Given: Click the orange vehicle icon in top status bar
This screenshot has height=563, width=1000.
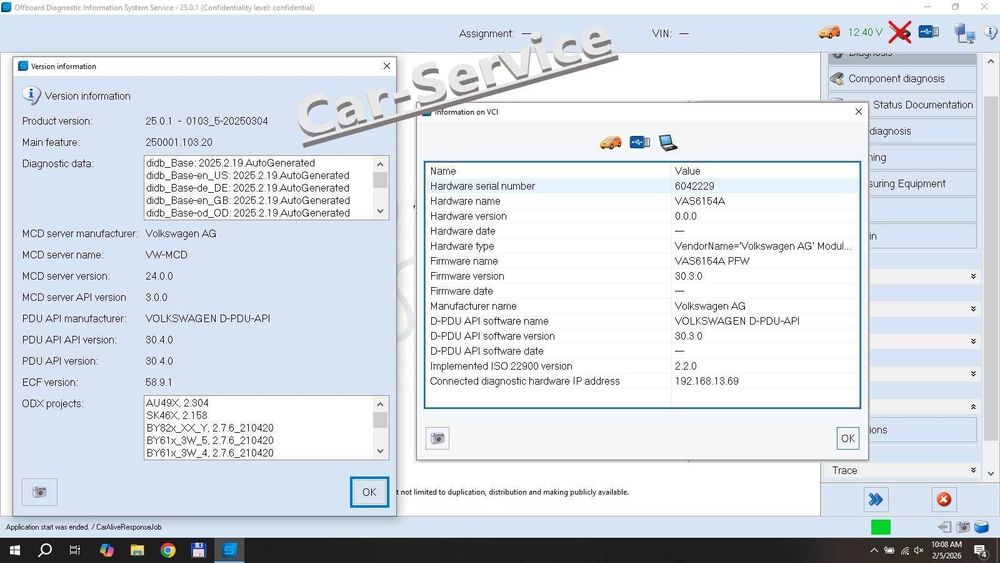Looking at the screenshot, I should (829, 32).
